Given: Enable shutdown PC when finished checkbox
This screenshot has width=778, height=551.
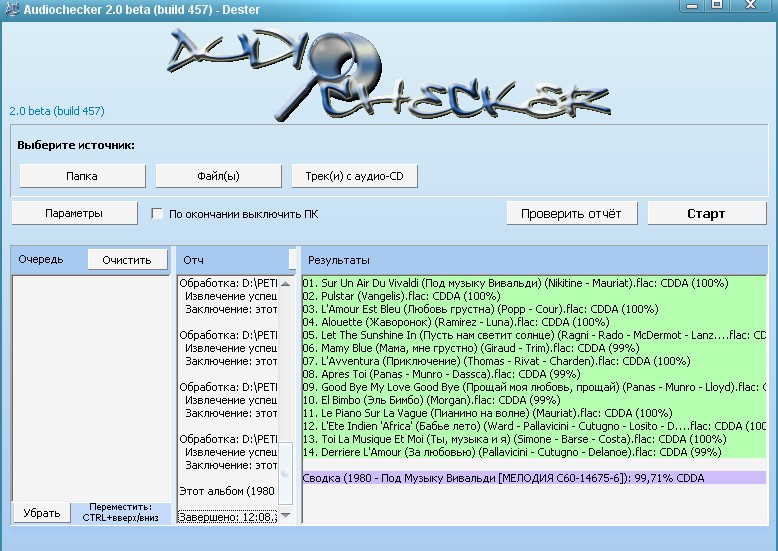Looking at the screenshot, I should (x=157, y=214).
